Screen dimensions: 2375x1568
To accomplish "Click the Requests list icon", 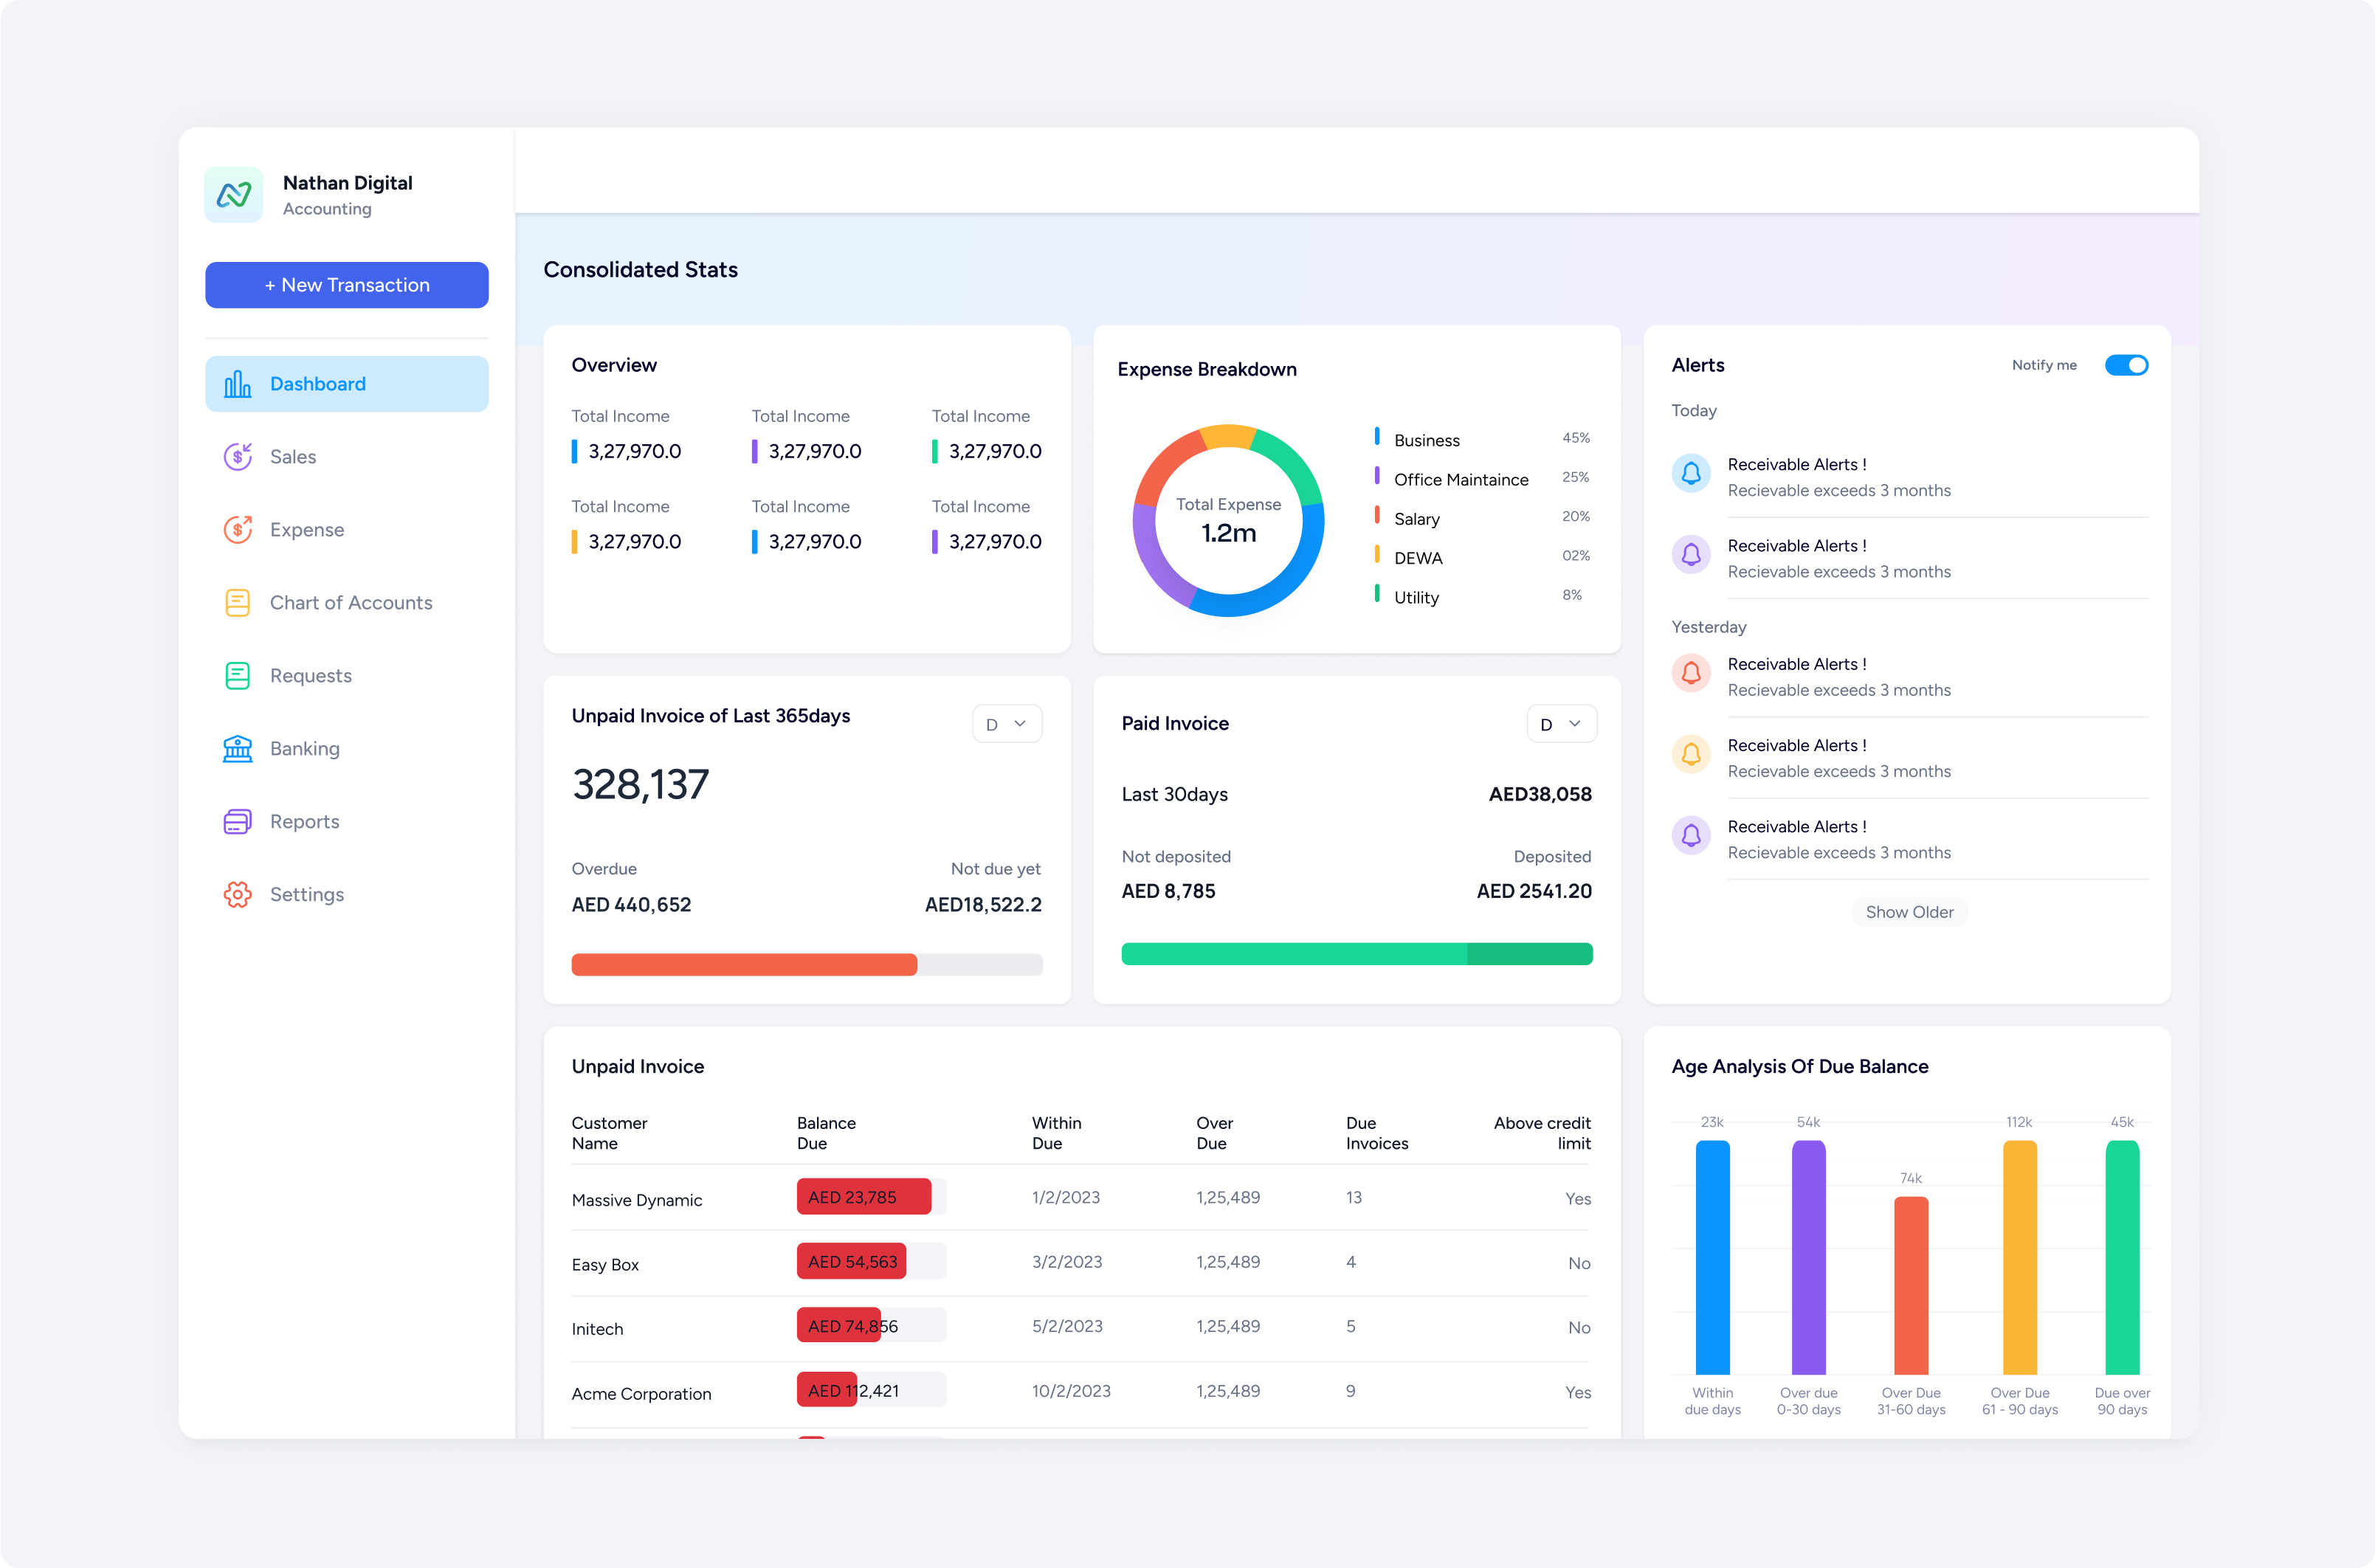I will tap(237, 676).
